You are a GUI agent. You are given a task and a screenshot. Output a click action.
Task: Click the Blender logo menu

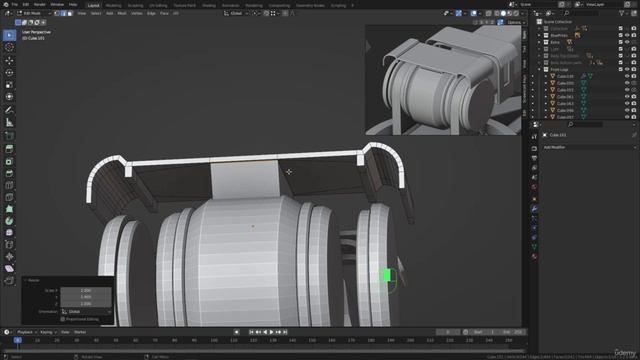click(x=5, y=4)
